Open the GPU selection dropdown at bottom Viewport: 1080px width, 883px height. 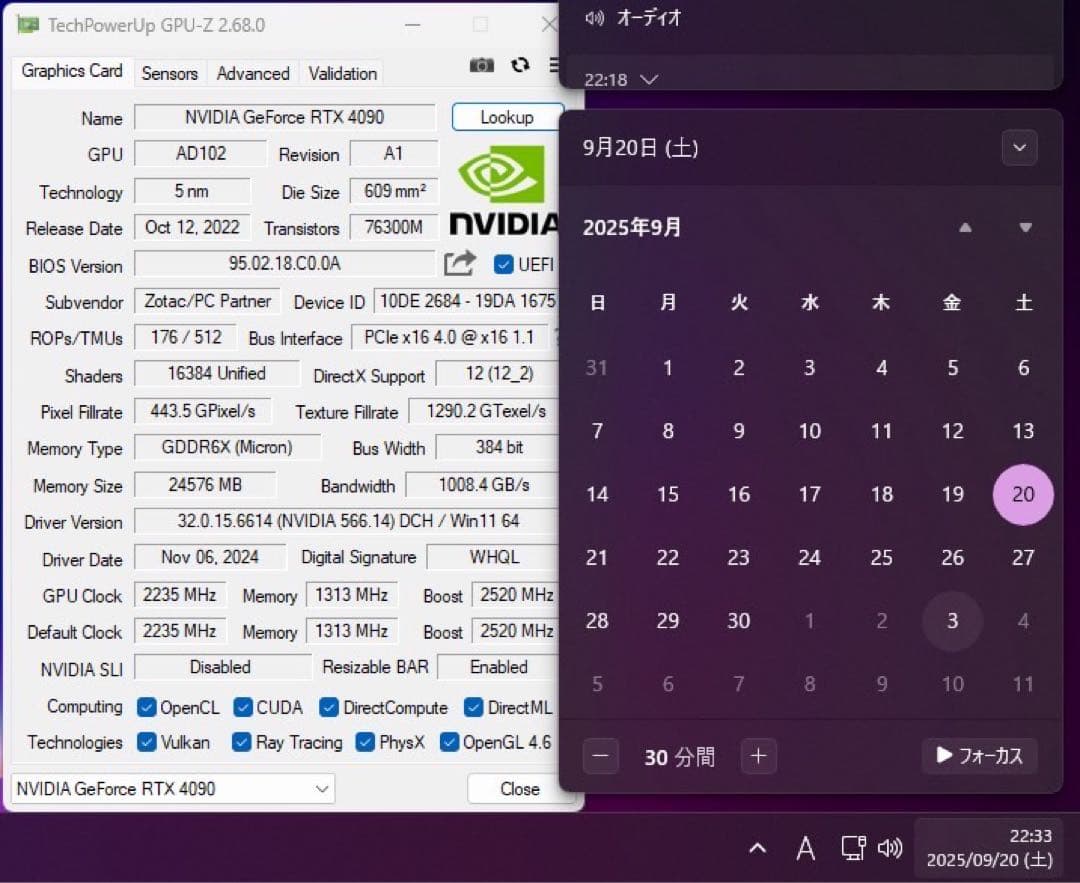tap(322, 789)
